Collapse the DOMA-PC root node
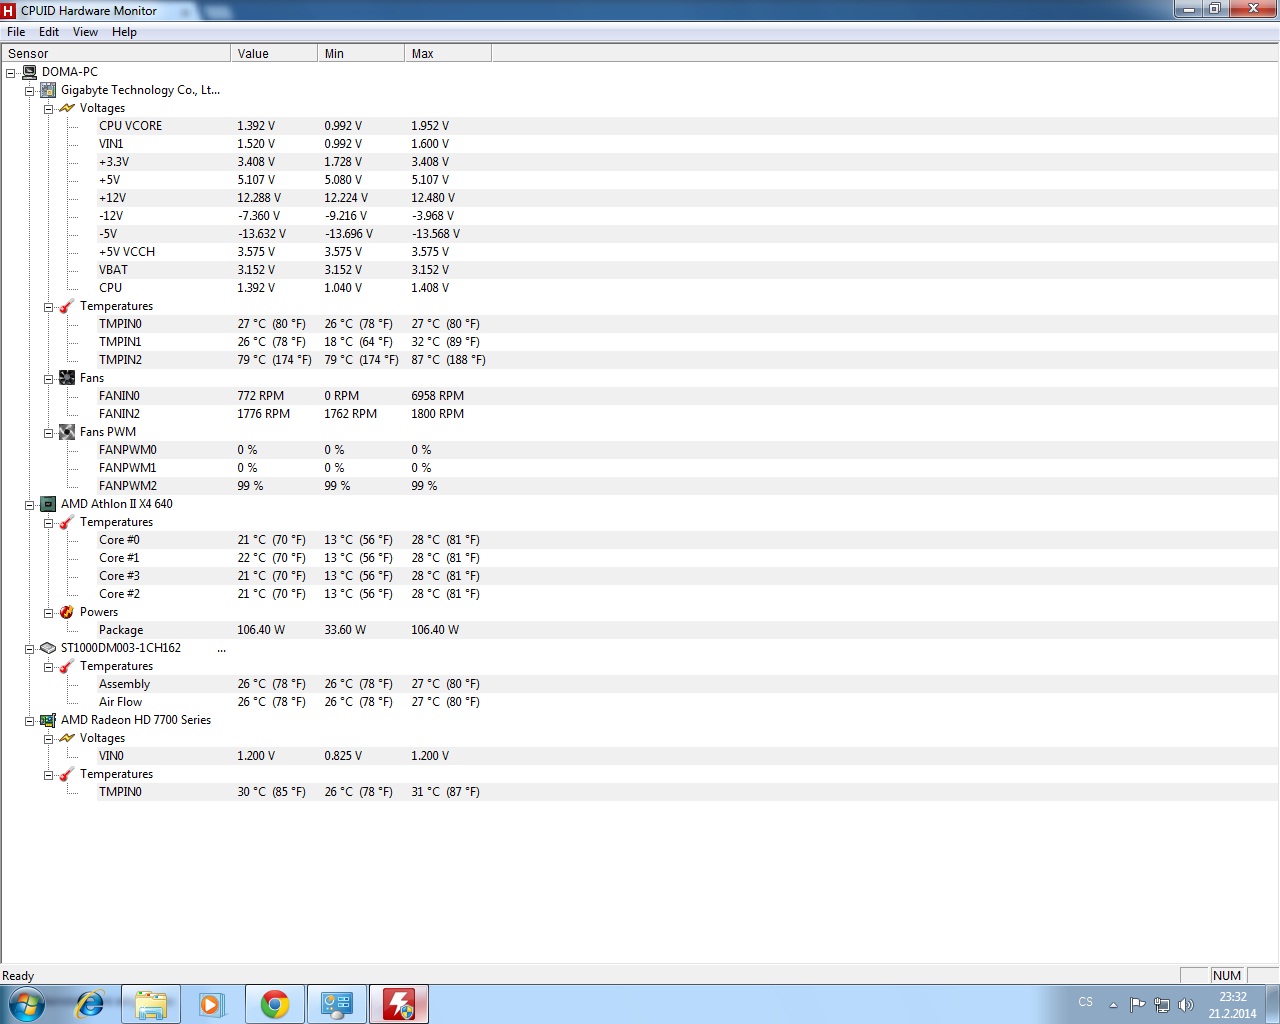Viewport: 1280px width, 1024px height. pos(11,72)
